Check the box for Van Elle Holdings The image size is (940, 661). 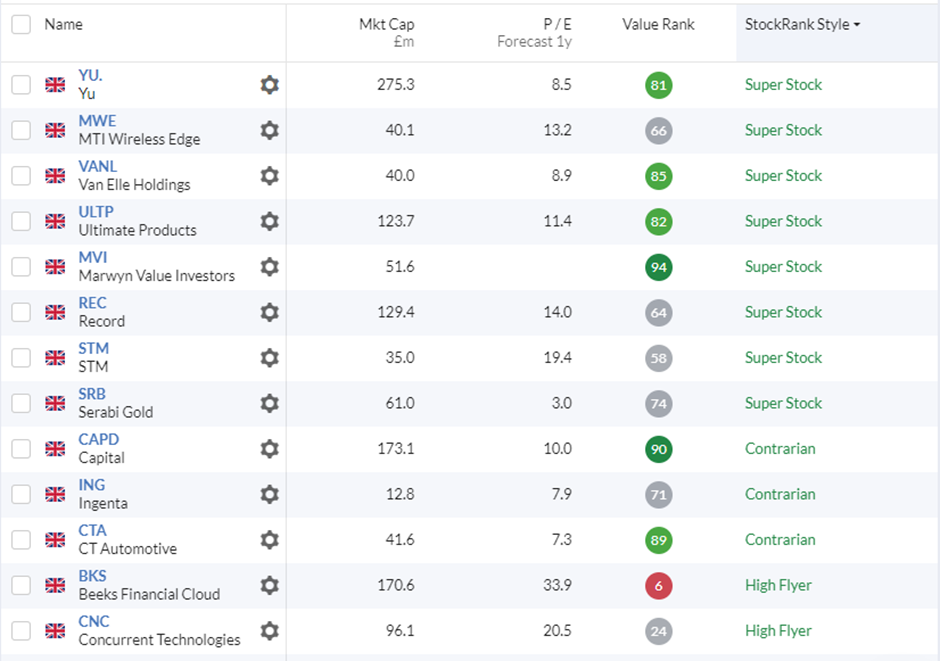click(x=21, y=176)
